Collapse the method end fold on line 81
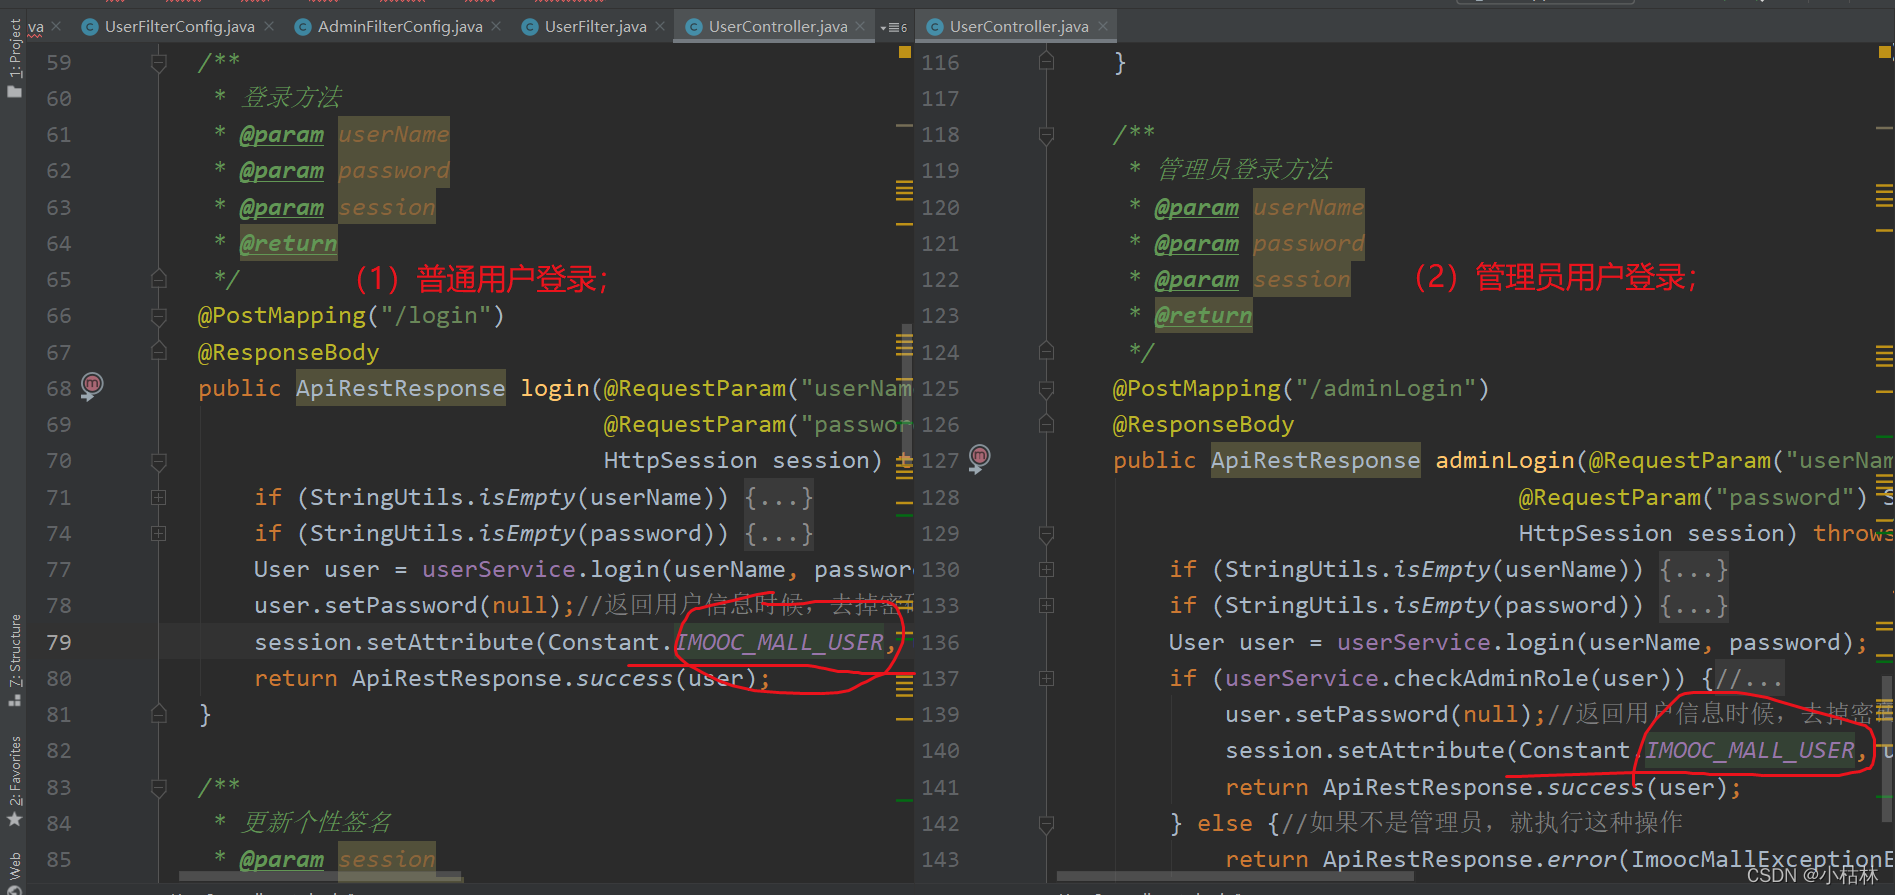 159,714
